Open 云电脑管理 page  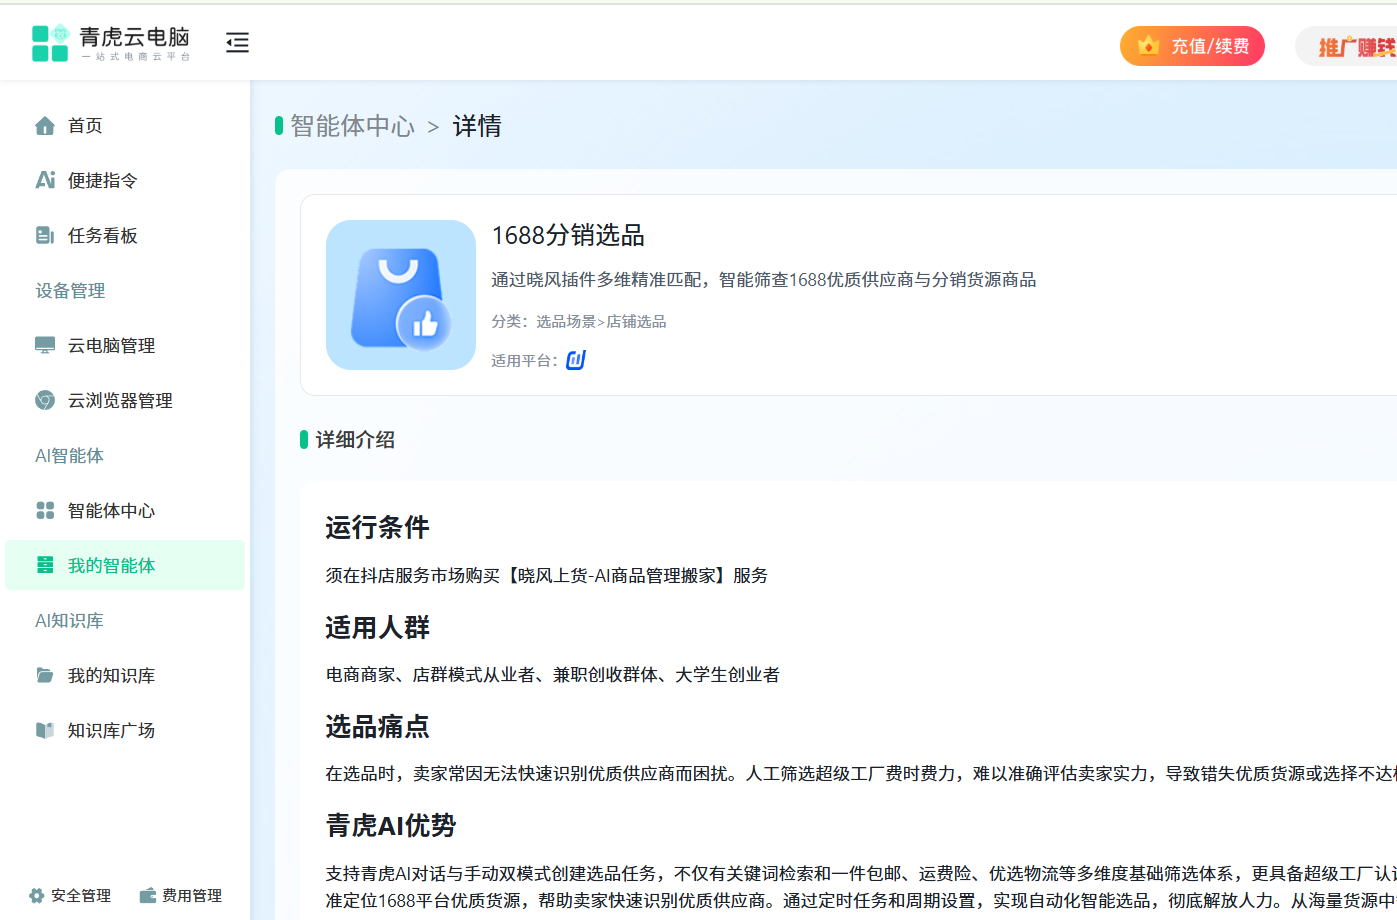click(x=125, y=345)
